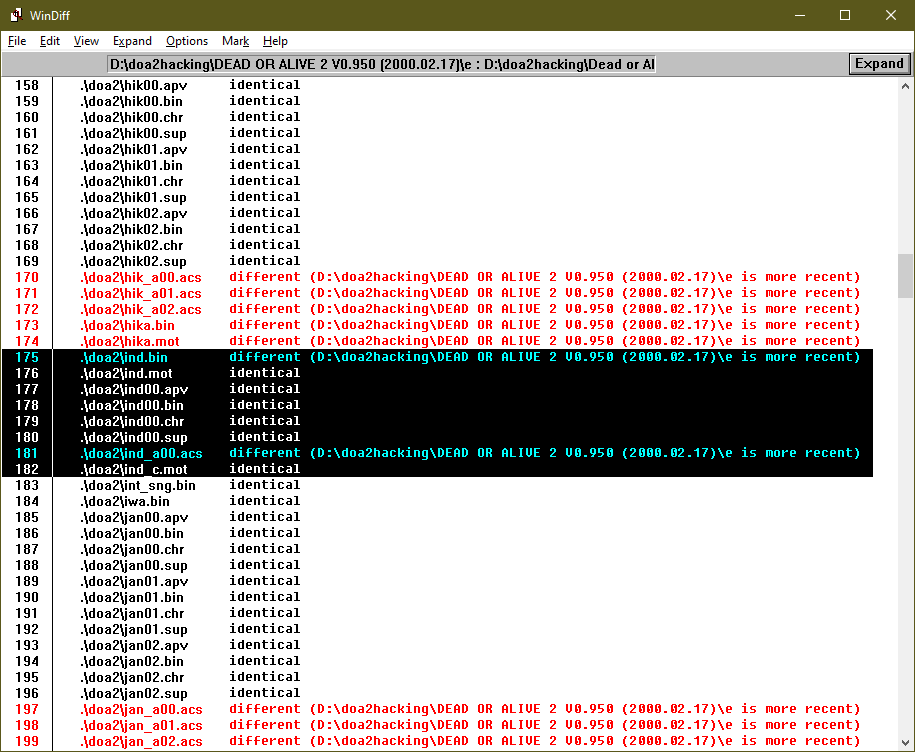
Task: Click the WinDiff title bar icon
Action: (x=16, y=15)
